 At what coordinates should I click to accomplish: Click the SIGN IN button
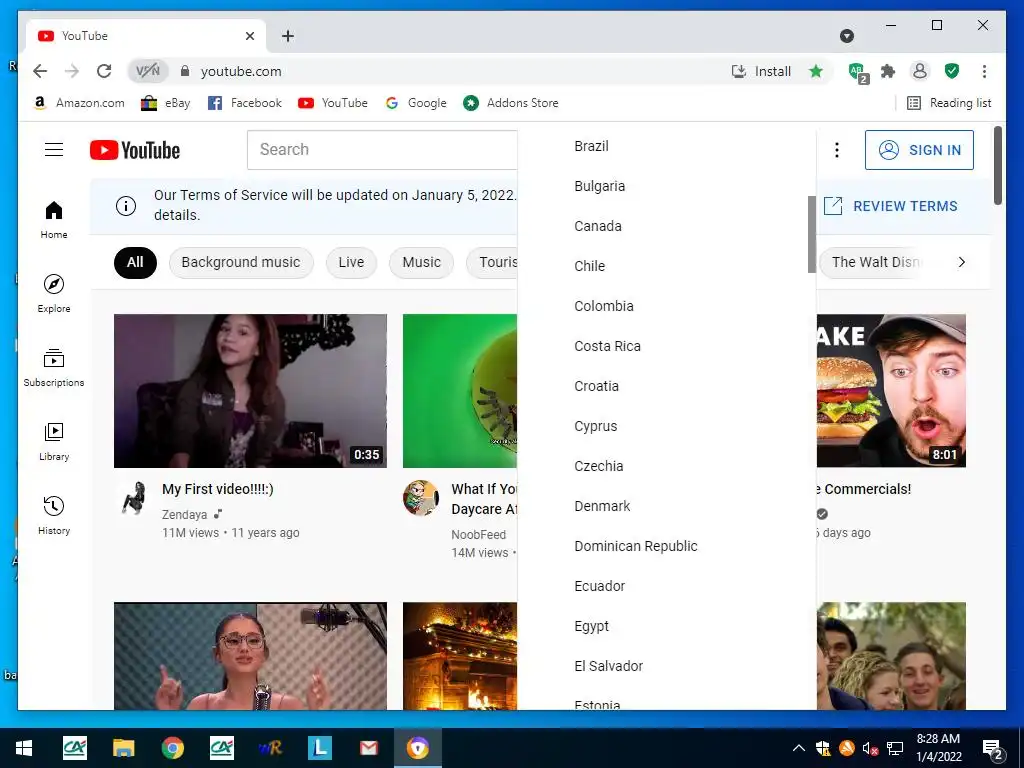coord(919,150)
